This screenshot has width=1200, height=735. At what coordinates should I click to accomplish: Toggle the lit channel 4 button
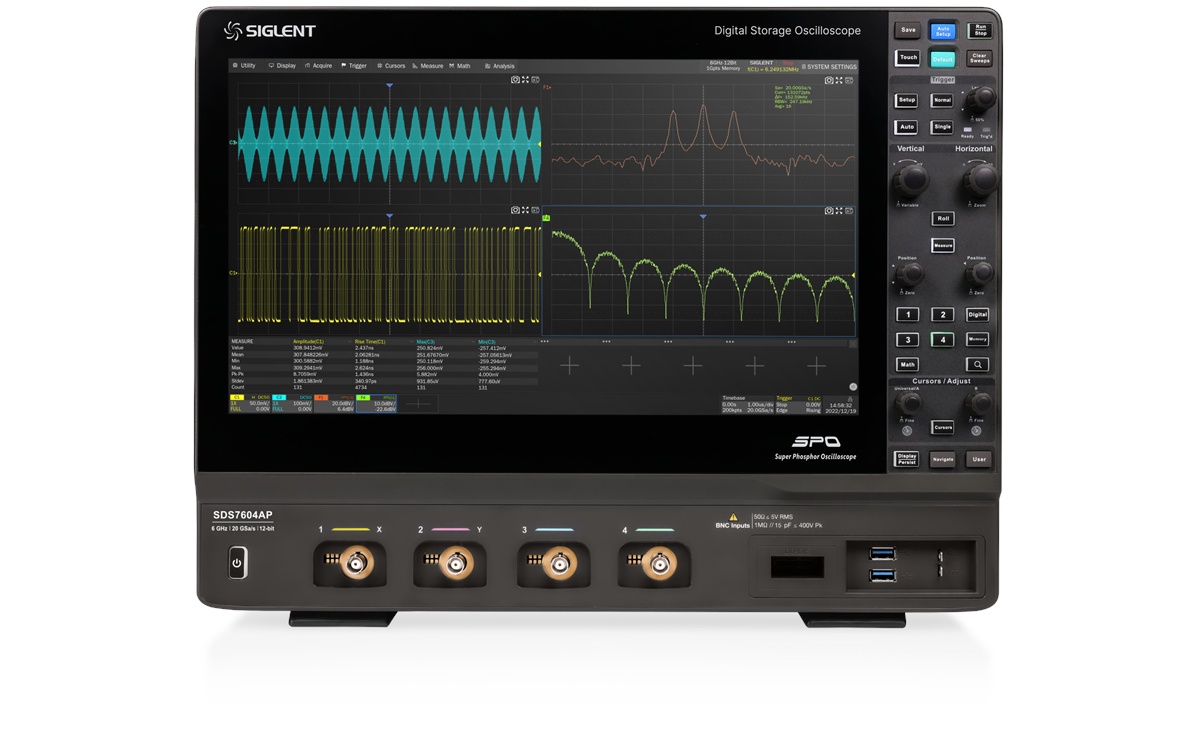(943, 340)
